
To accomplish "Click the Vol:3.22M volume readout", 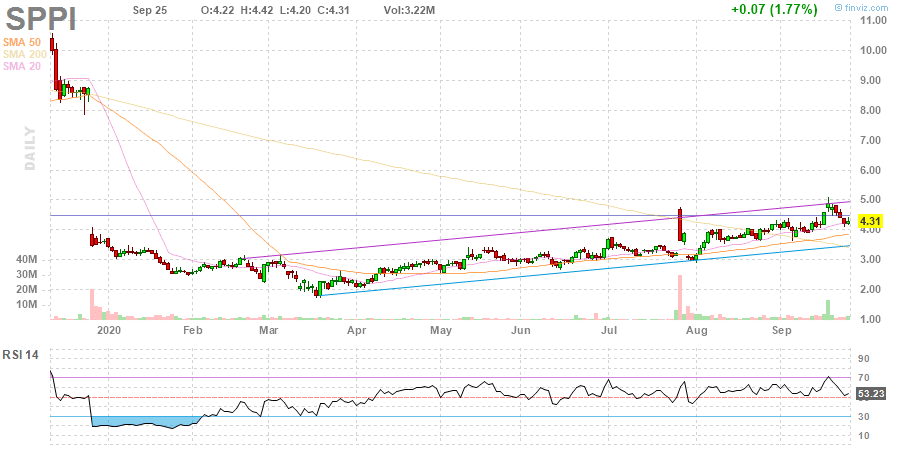I will pyautogui.click(x=409, y=10).
